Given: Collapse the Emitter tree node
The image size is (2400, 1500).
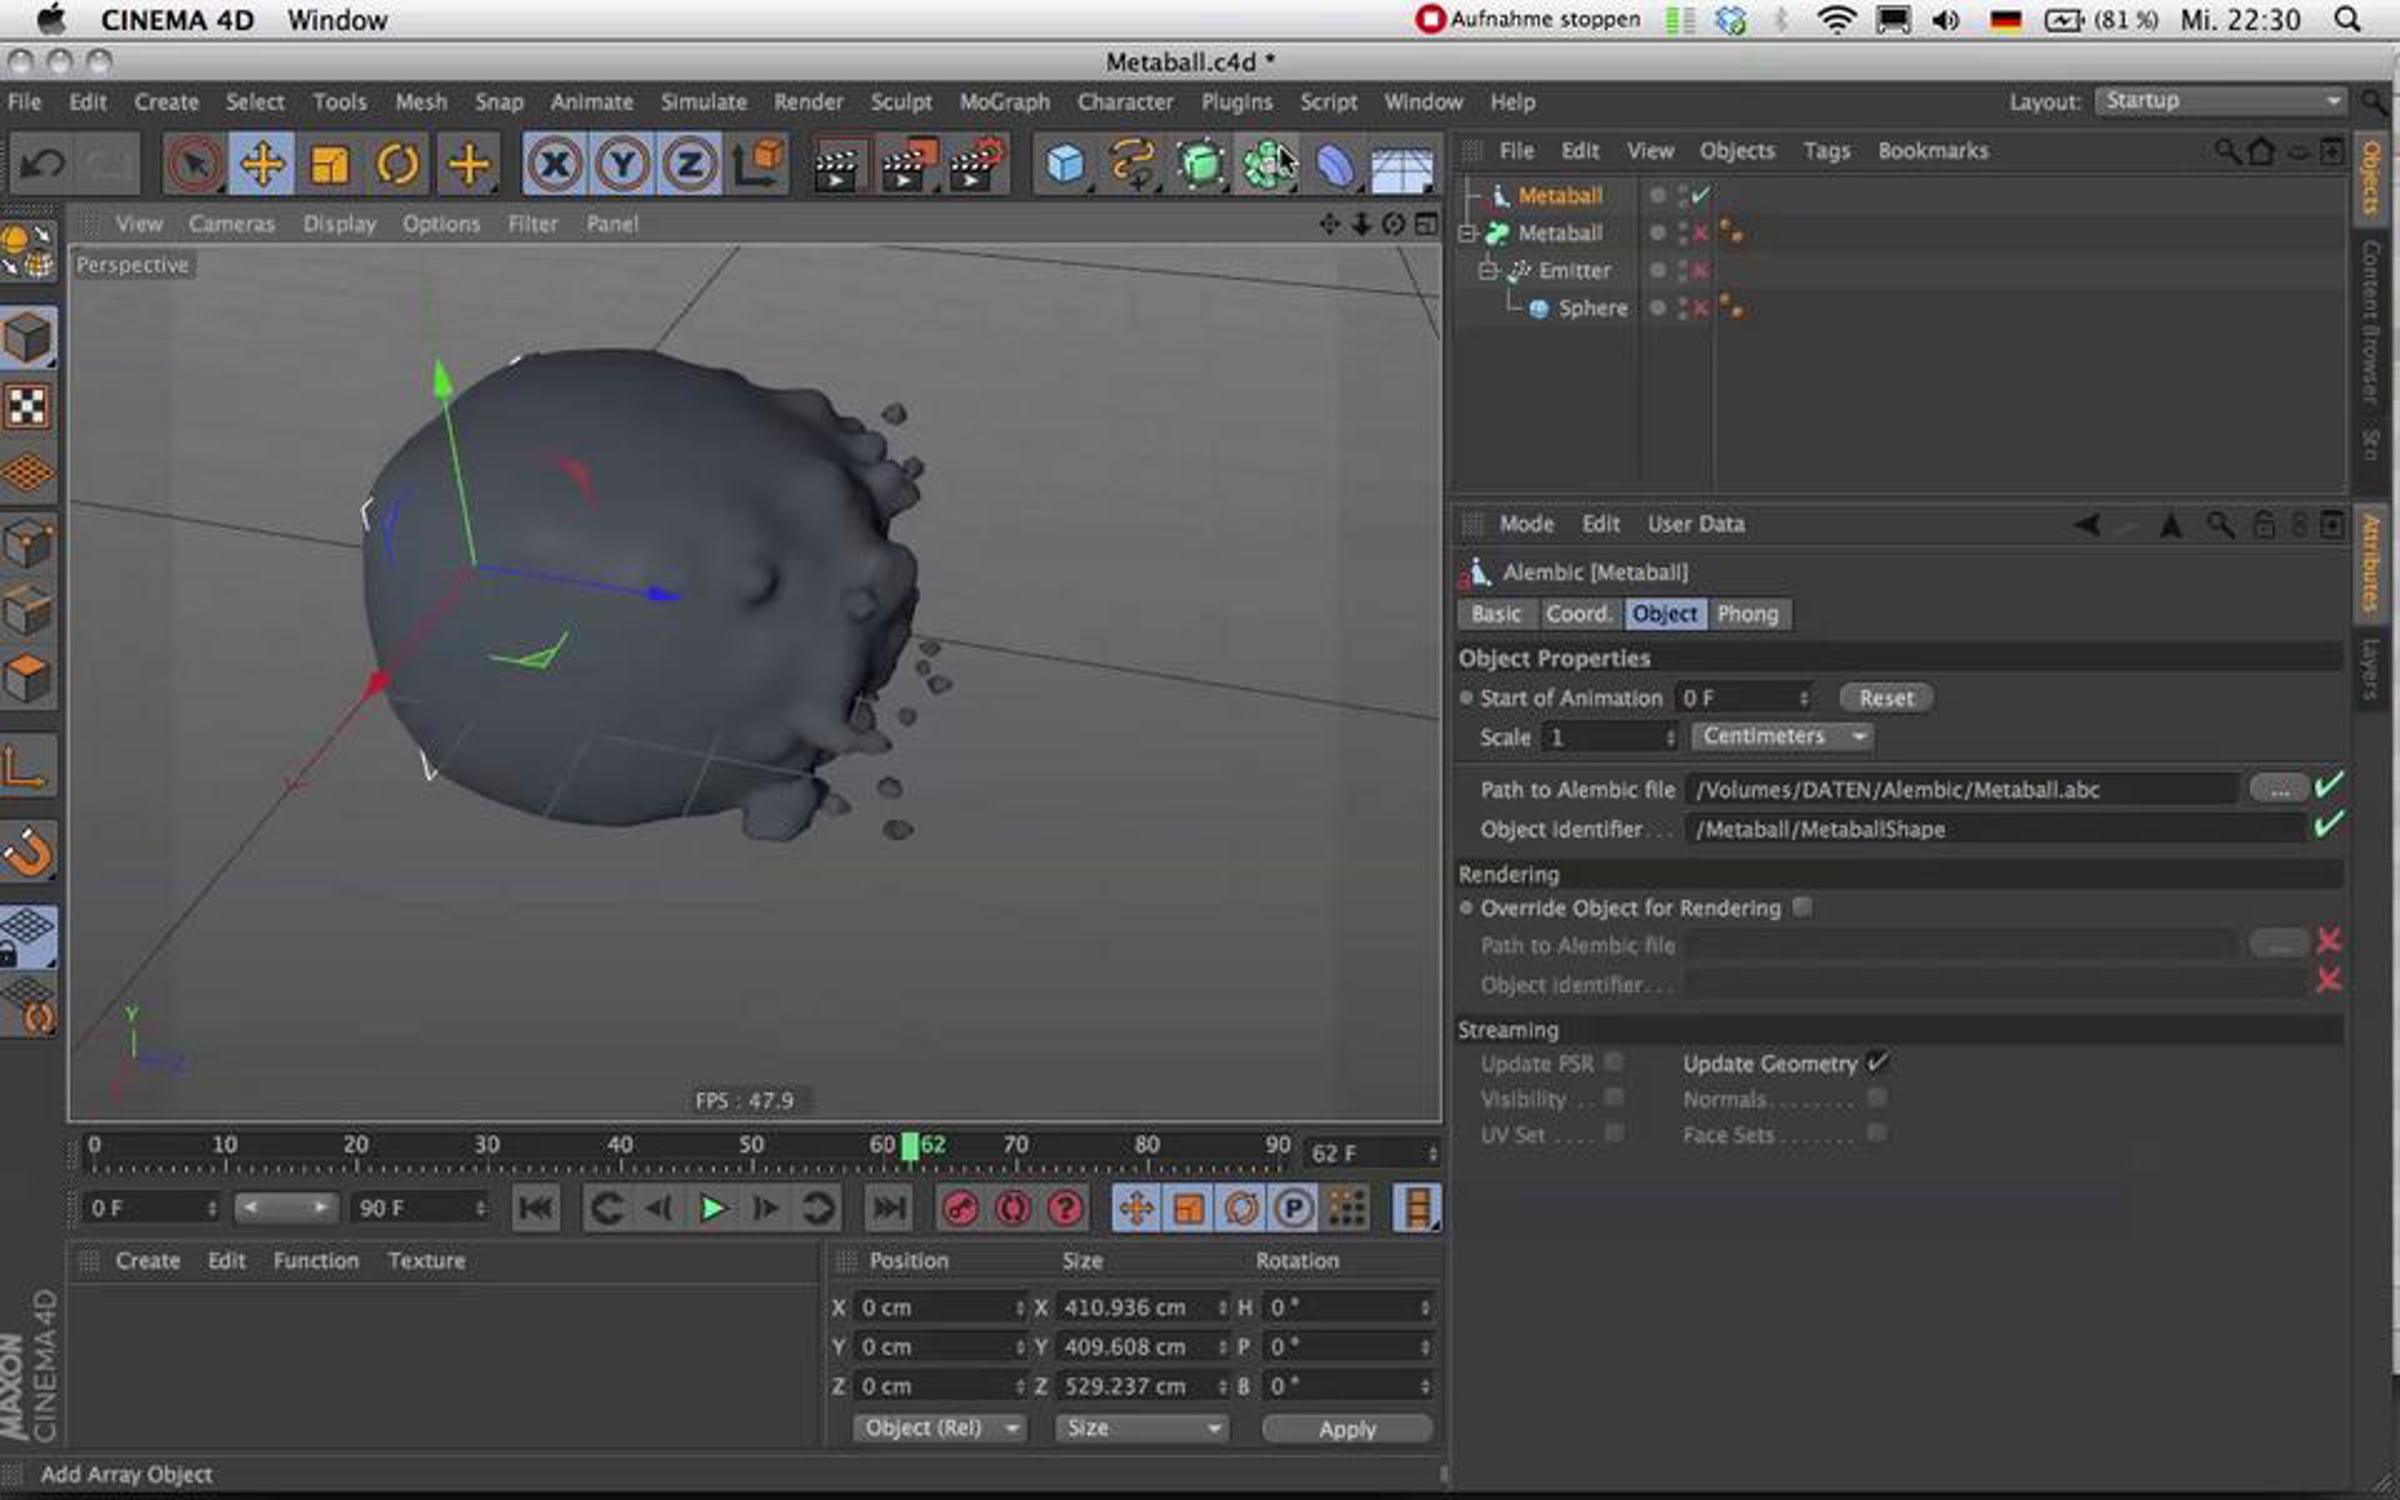Looking at the screenshot, I should 1487,270.
